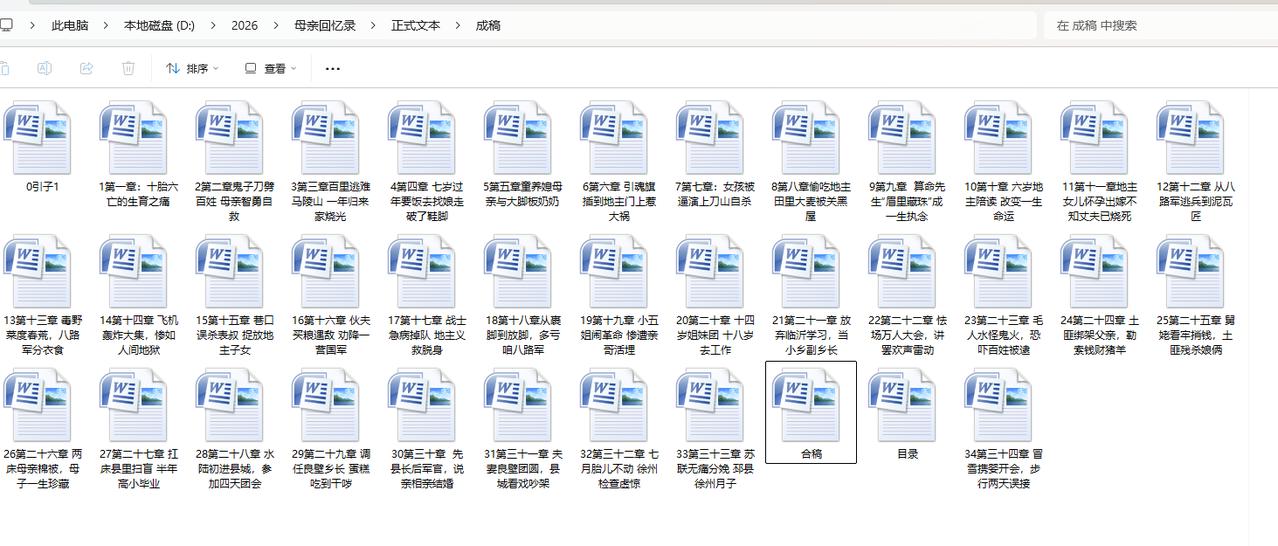Expand the chevron after 正式文本
Image resolution: width=1278 pixels, height=546 pixels.
(x=458, y=25)
